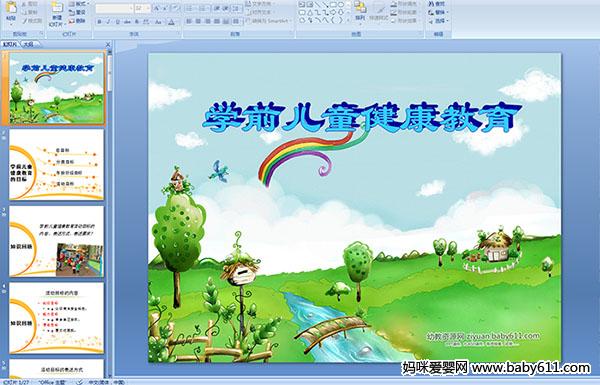
Task: Click the Shrink Font icon
Action: pyautogui.click(x=165, y=8)
